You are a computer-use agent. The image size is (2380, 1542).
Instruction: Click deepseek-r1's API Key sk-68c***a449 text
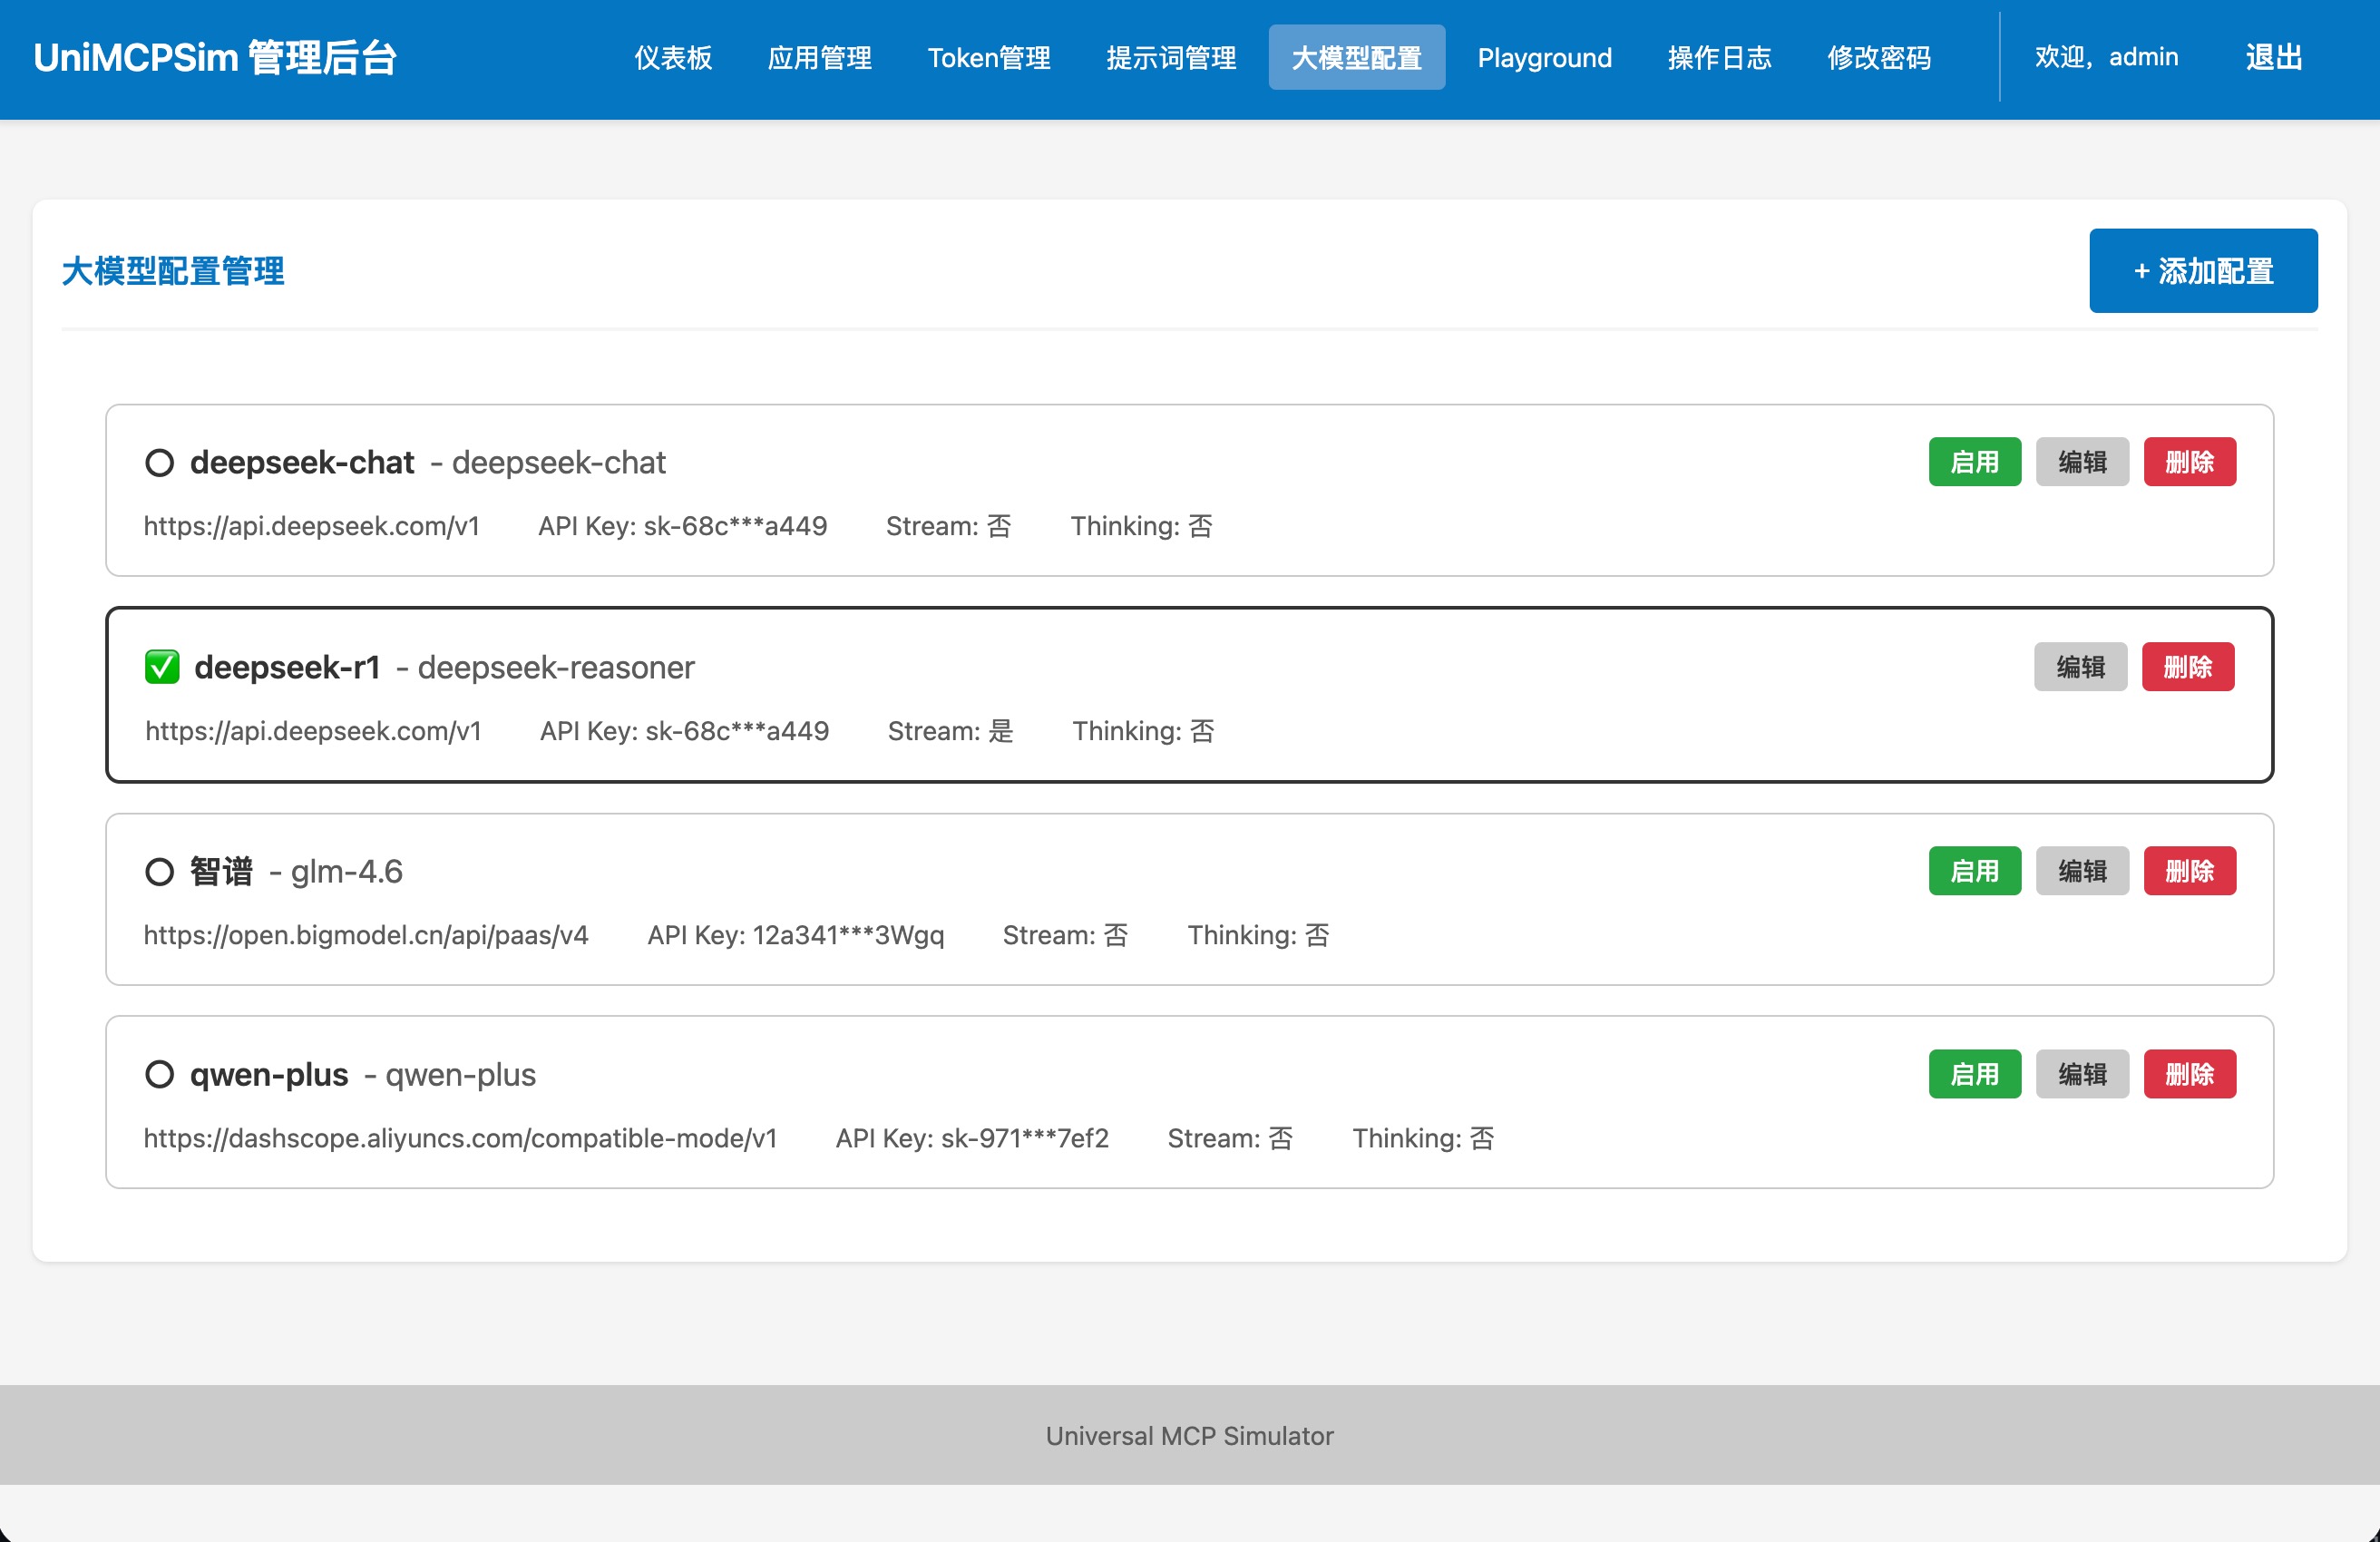coord(685,731)
